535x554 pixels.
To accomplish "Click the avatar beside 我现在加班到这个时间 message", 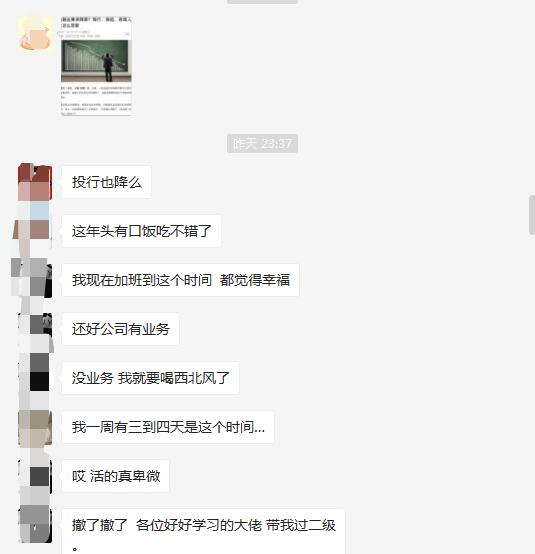I will [x=35, y=280].
